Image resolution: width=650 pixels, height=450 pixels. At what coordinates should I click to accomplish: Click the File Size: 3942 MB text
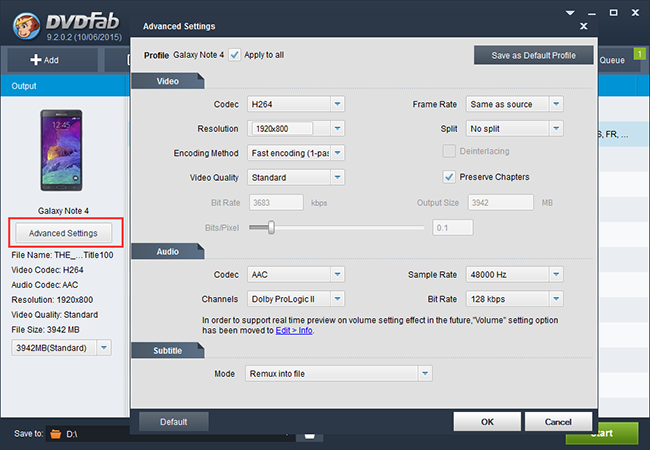click(x=45, y=329)
